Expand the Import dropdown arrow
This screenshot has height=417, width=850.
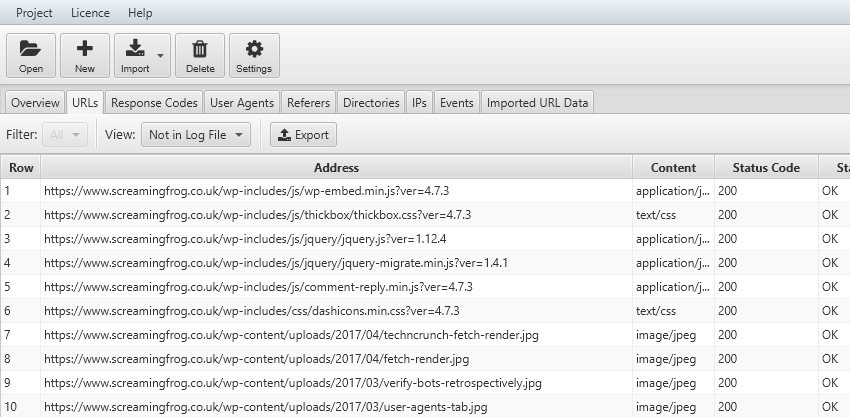(x=160, y=56)
